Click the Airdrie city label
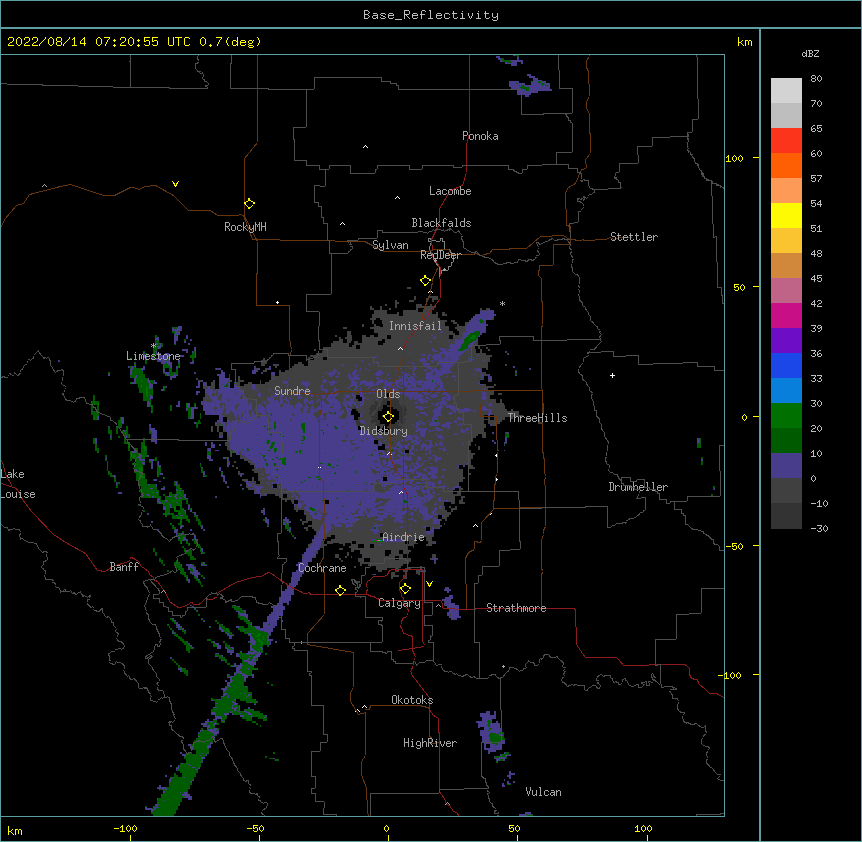 pyautogui.click(x=403, y=537)
